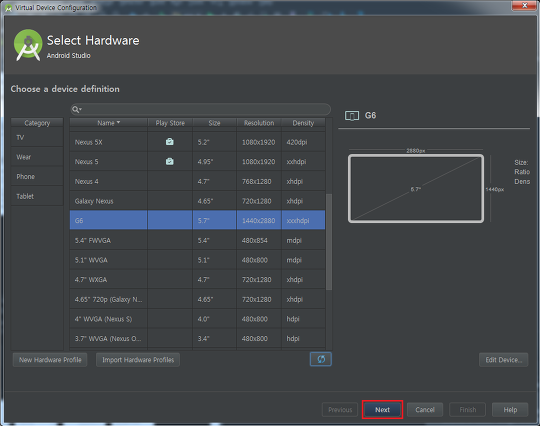
Task: Click Play Store icon in Nexus 5X row
Action: (170, 142)
